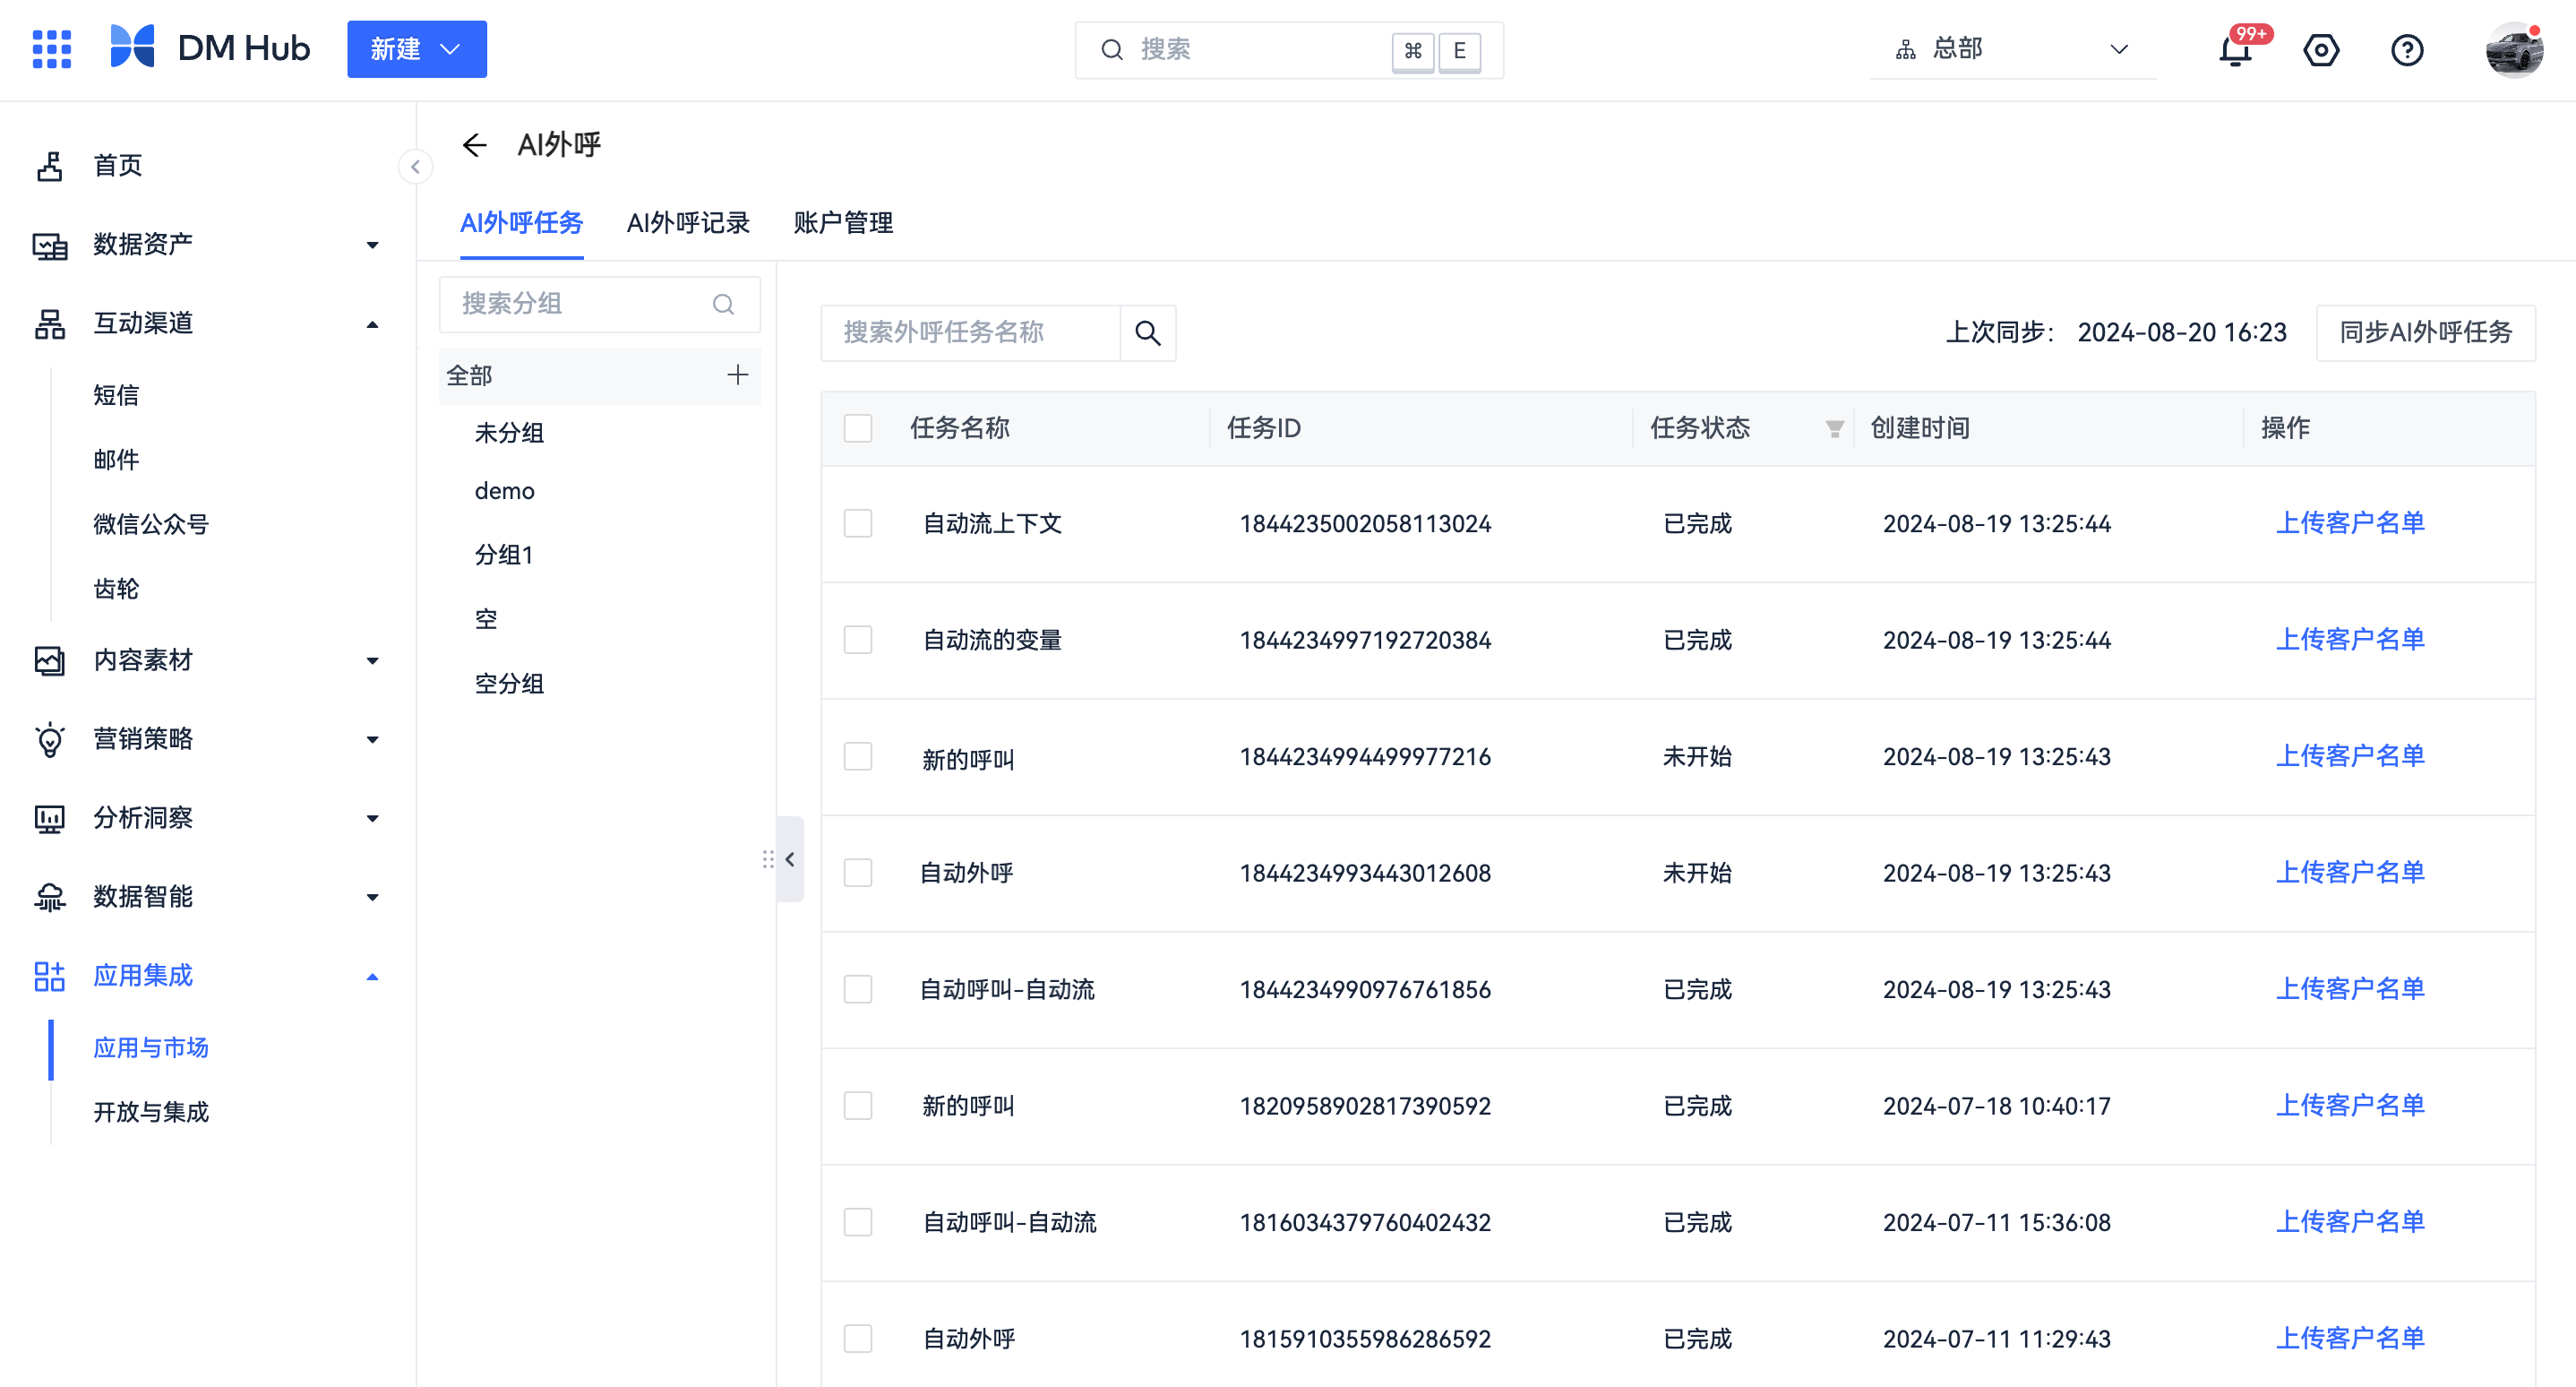Open 应用与市场 in the sidebar
This screenshot has width=2576, height=1387.
pos(150,1048)
